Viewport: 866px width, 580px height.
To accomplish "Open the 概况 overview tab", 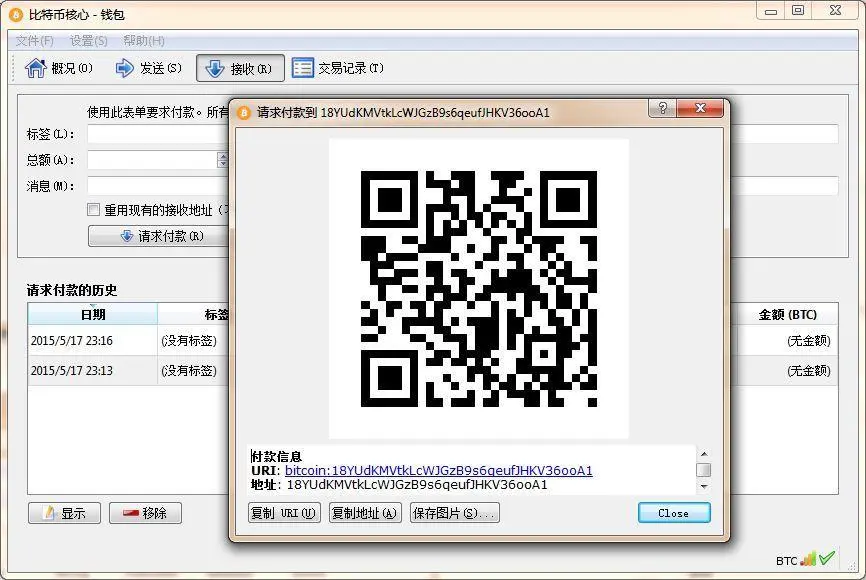I will click(59, 68).
